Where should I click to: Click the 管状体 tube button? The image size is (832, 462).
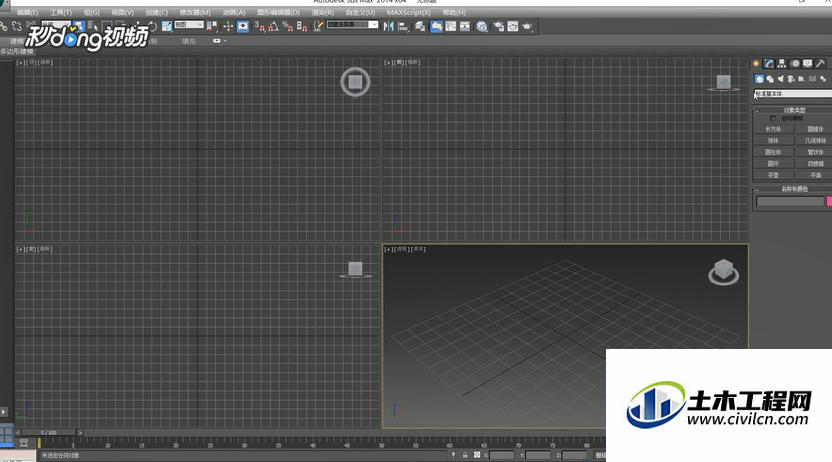813,152
